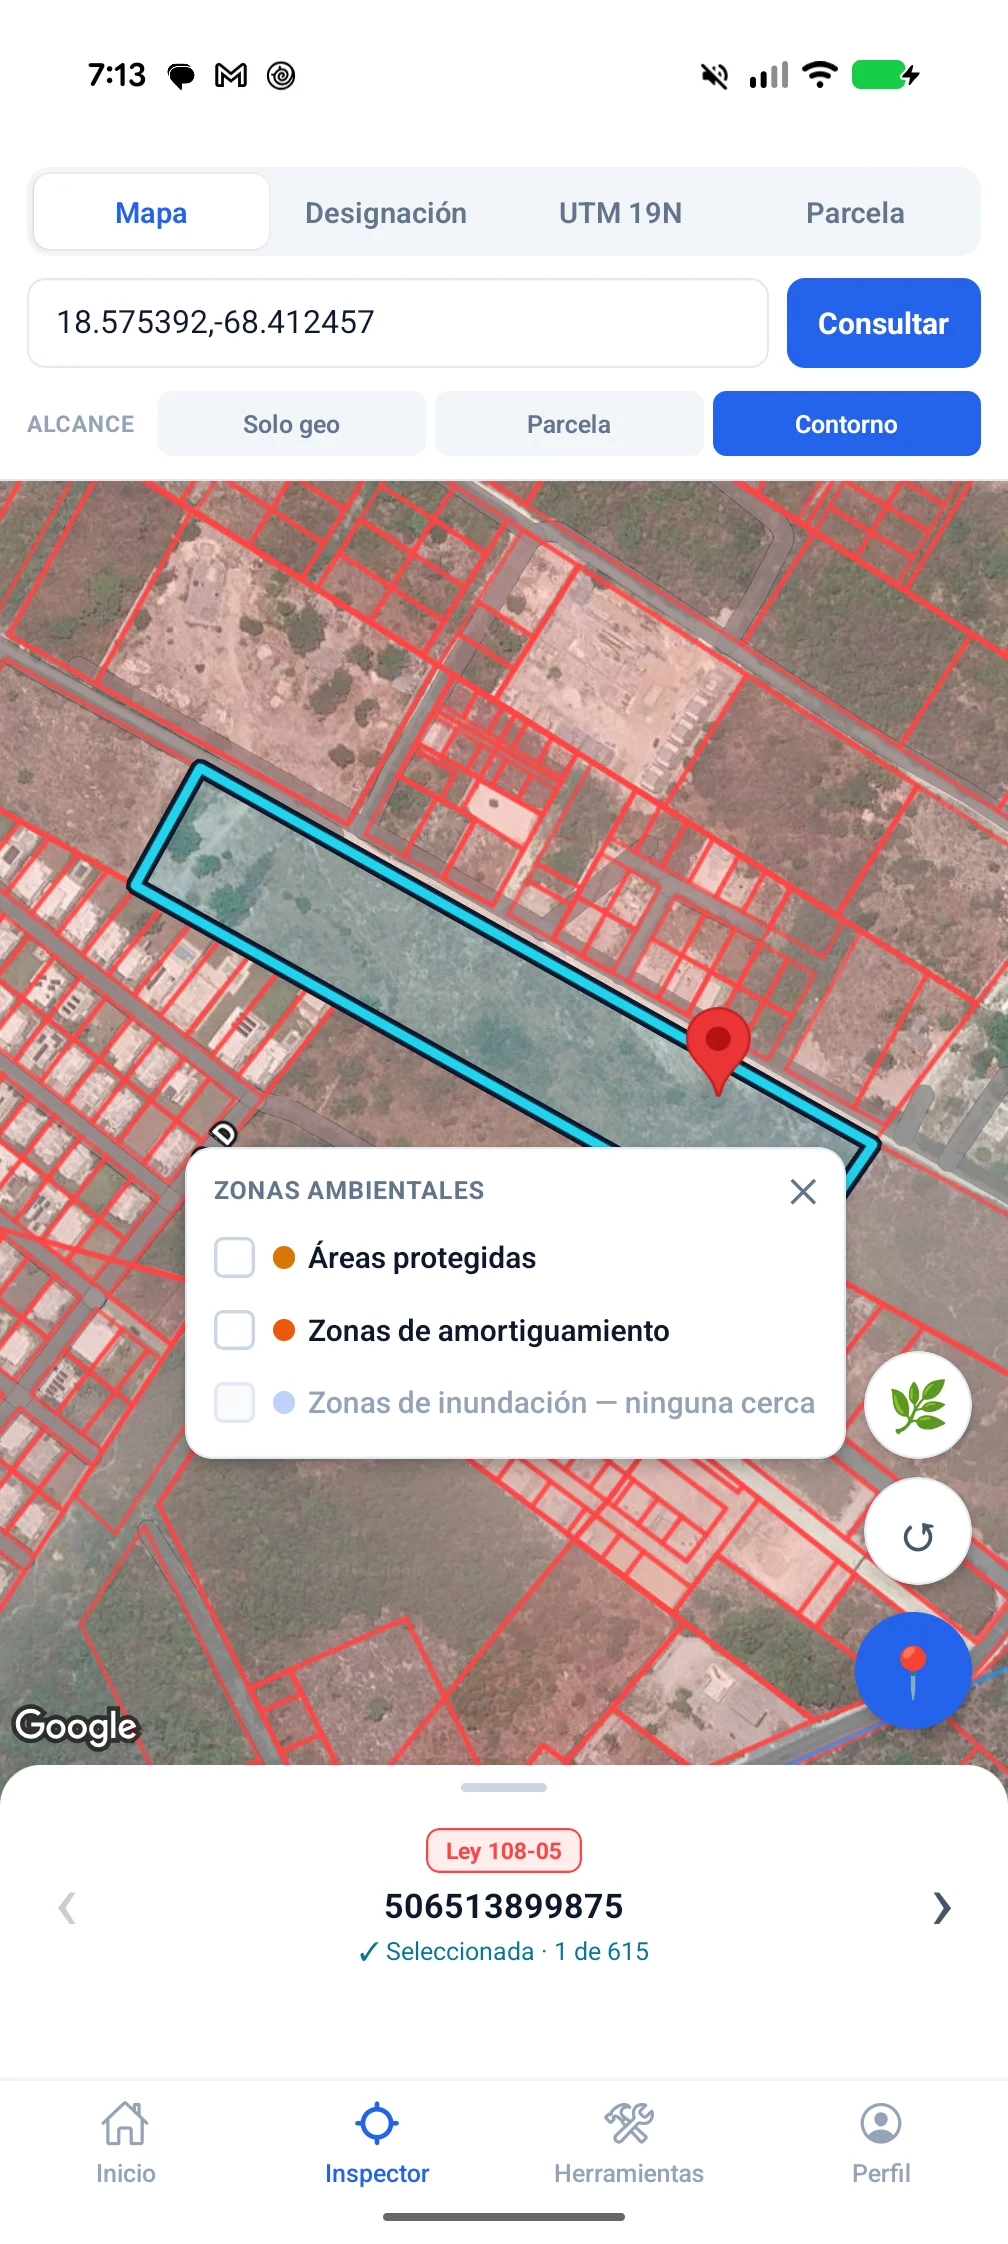Open the Herramientas tools icon
Screen dimensions: 1008x2244
coord(629,2122)
